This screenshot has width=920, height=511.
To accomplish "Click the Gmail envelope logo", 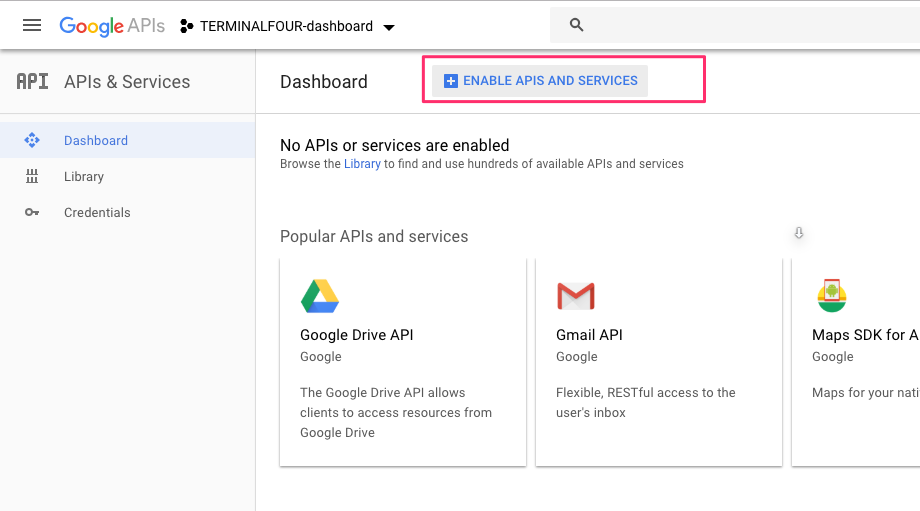I will [x=576, y=296].
